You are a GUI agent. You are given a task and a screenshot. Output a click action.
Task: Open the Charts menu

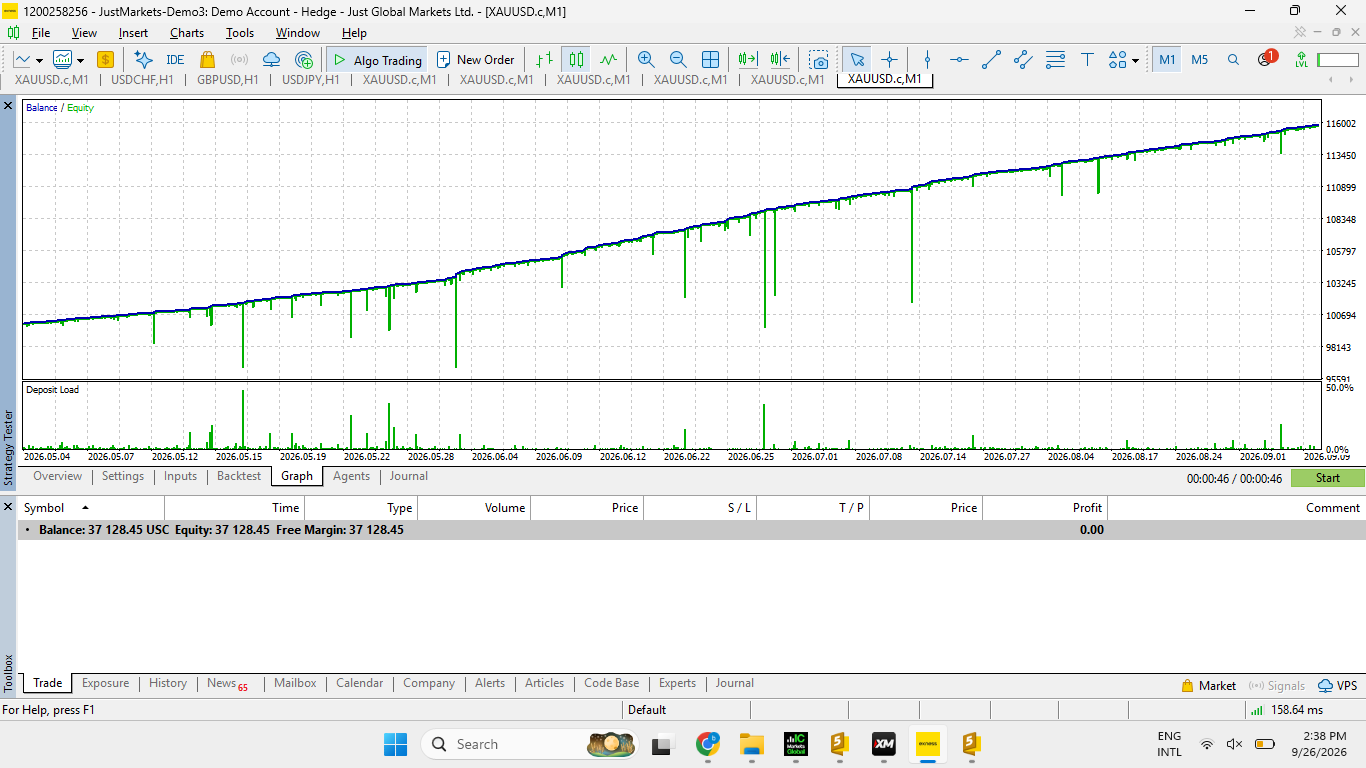point(186,33)
